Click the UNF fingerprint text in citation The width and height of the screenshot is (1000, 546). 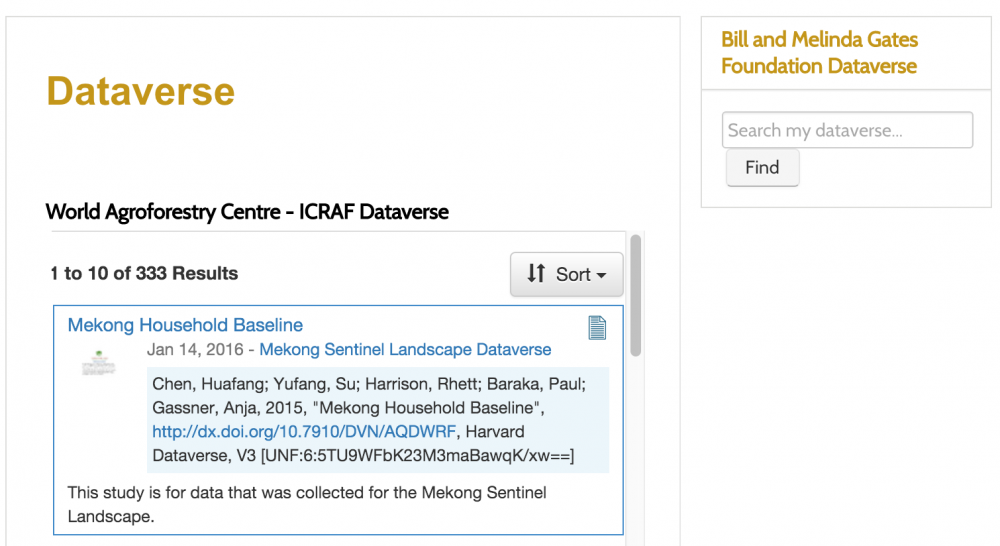click(418, 456)
